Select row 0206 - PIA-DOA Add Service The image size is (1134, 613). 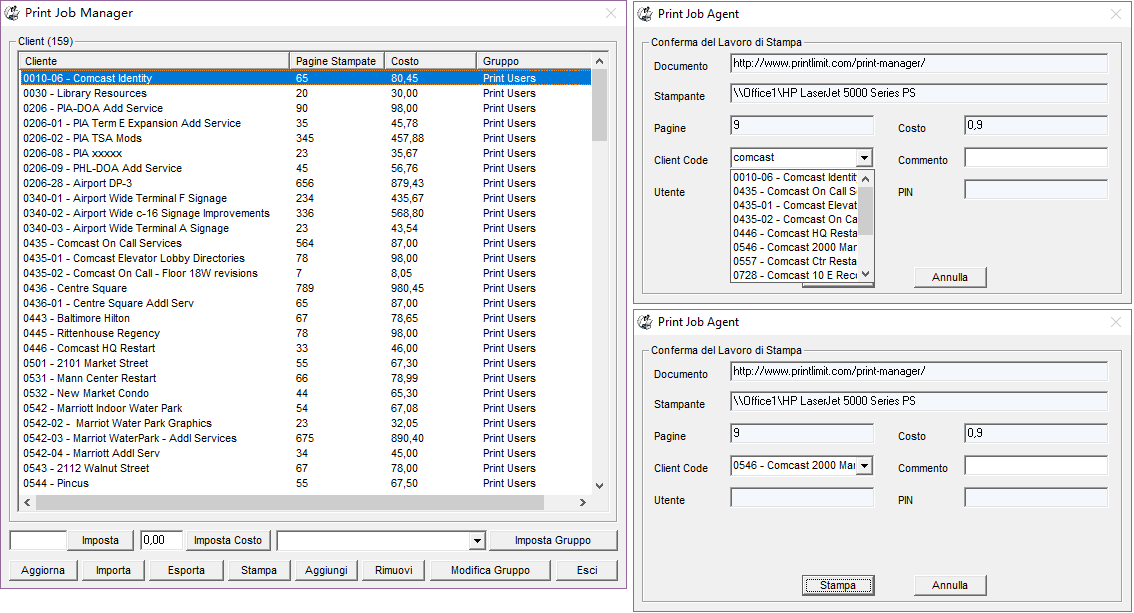tap(305, 108)
